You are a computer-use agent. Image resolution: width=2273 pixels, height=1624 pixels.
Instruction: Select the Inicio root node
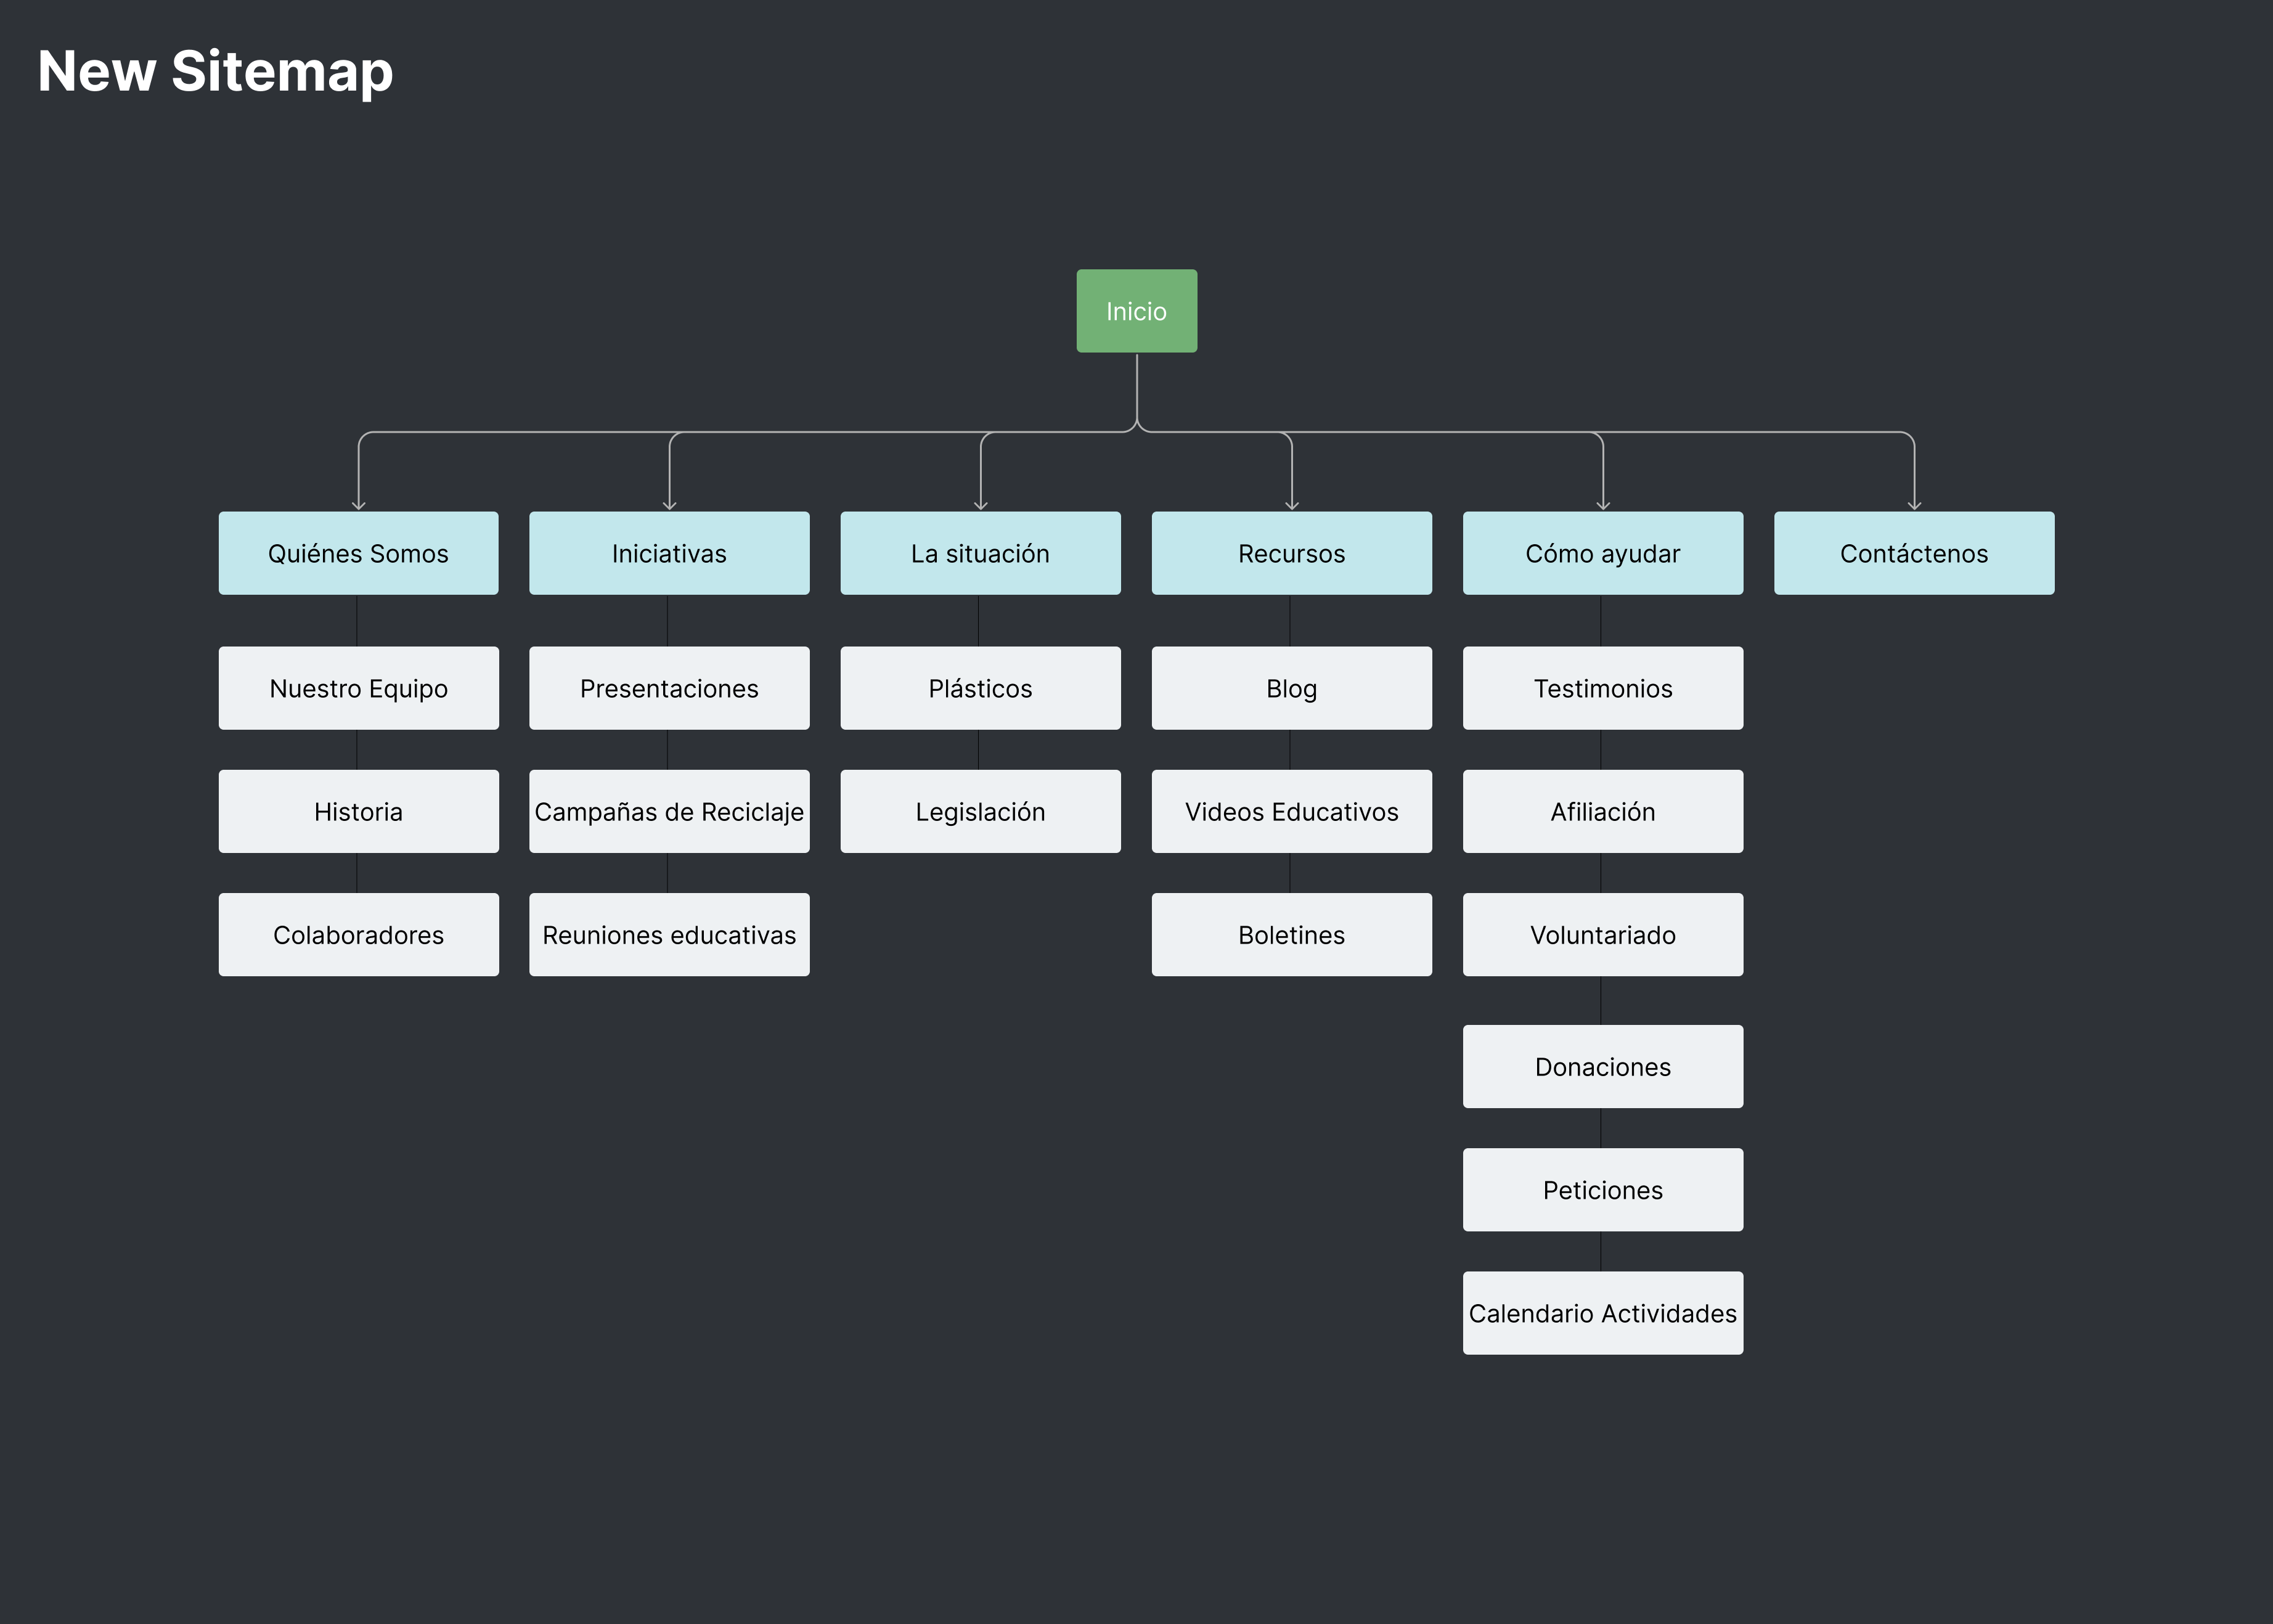(x=1136, y=311)
